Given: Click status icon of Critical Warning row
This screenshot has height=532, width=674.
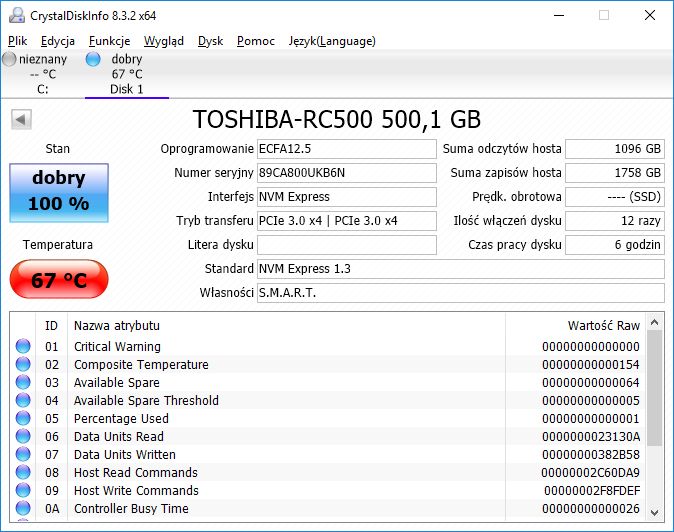Looking at the screenshot, I should pos(23,346).
